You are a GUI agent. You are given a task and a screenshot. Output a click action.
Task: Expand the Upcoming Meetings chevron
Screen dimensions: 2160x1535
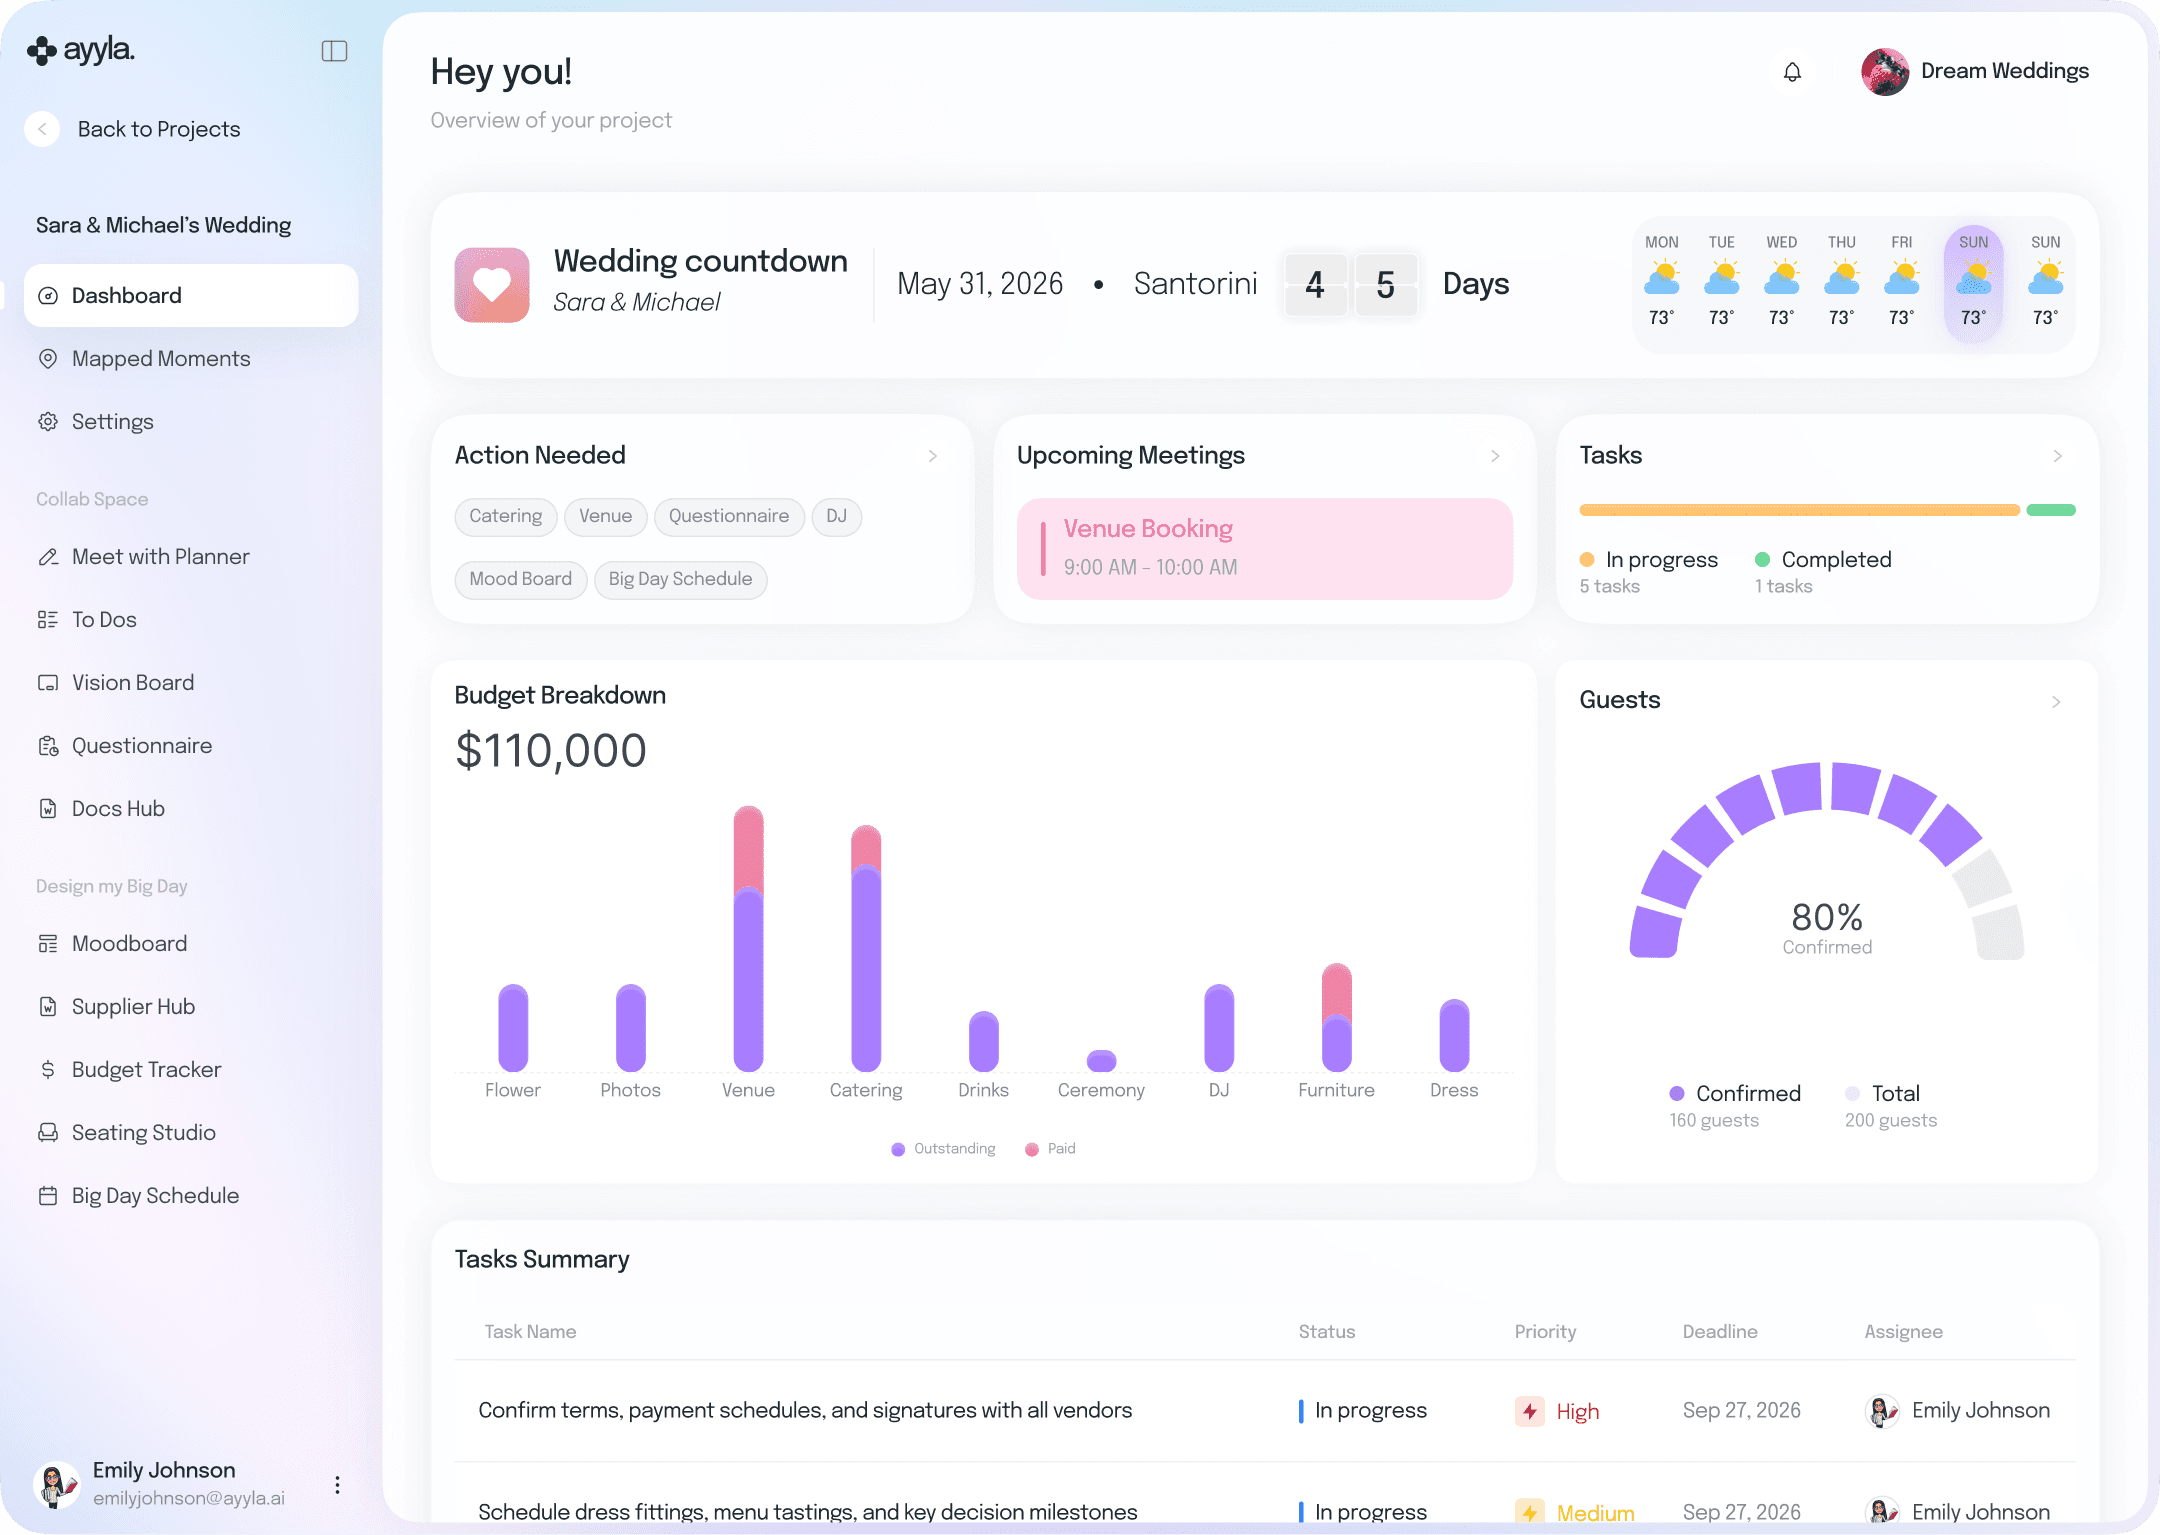(1495, 456)
